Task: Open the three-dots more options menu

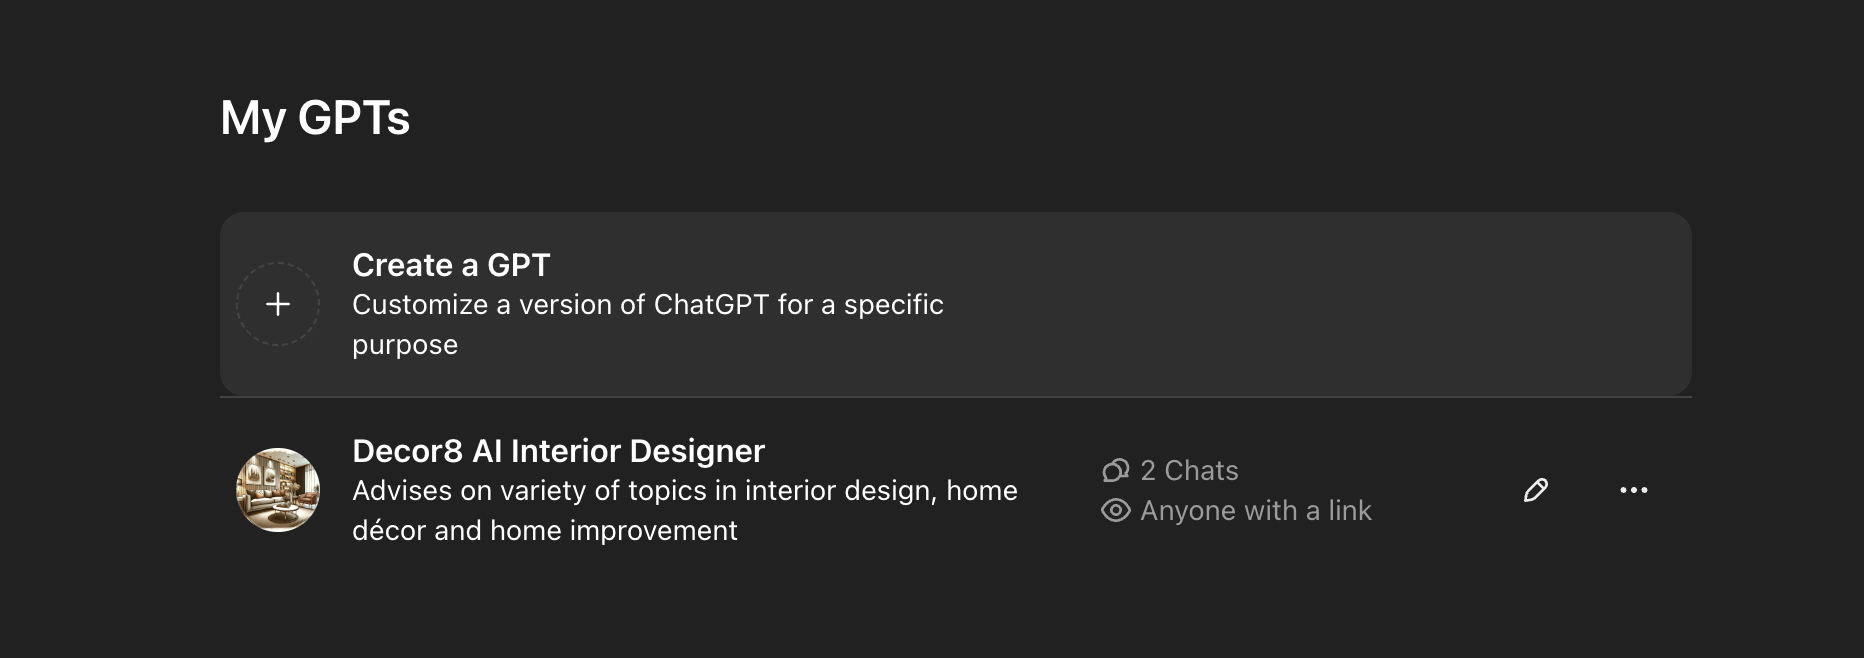Action: [1634, 490]
